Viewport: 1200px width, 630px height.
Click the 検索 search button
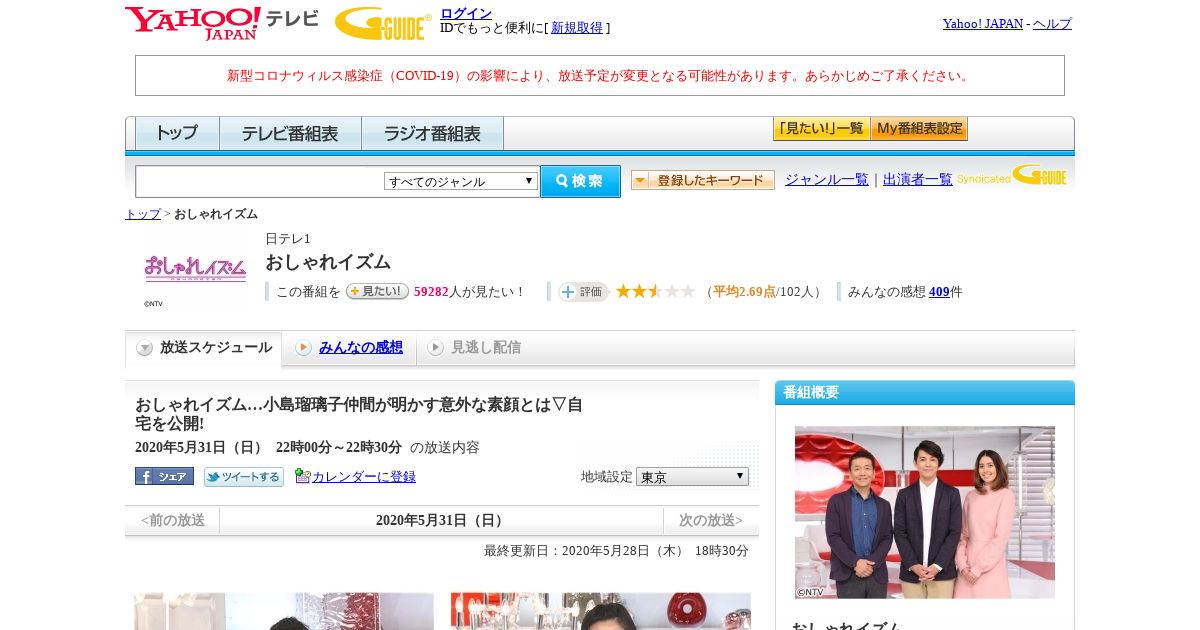coord(580,181)
